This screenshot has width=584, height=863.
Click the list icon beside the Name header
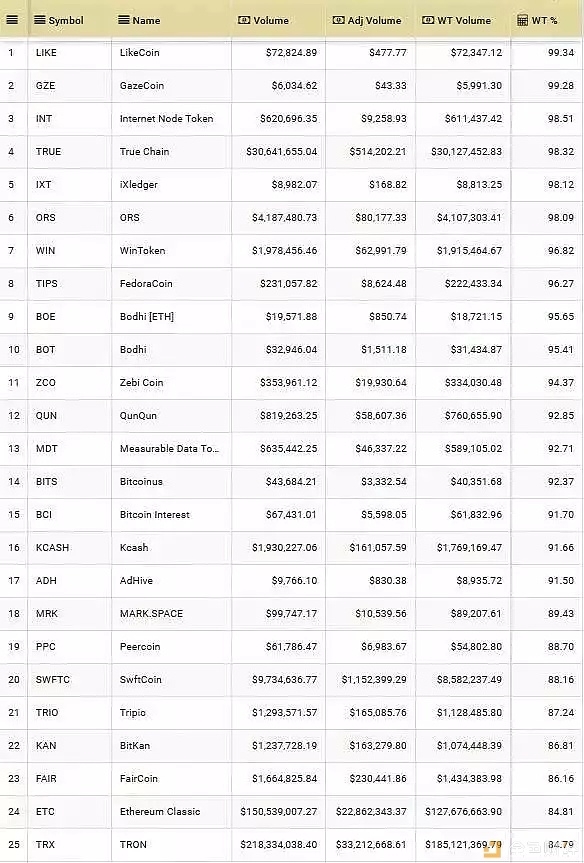[x=124, y=20]
